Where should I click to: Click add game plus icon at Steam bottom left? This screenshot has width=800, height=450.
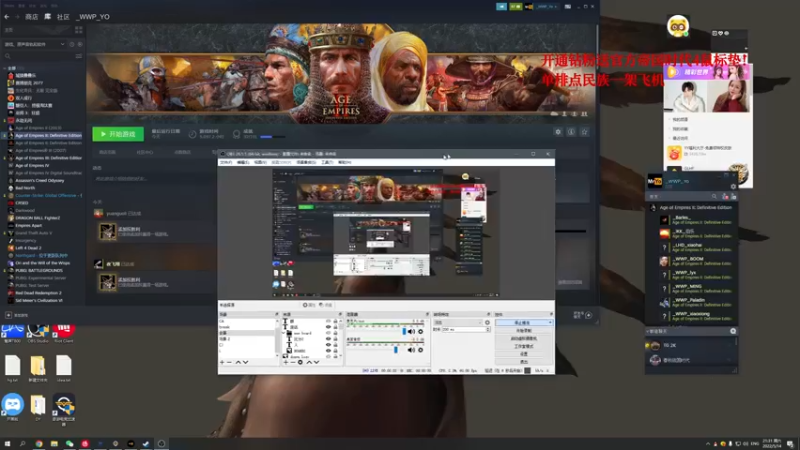pyautogui.click(x=8, y=315)
